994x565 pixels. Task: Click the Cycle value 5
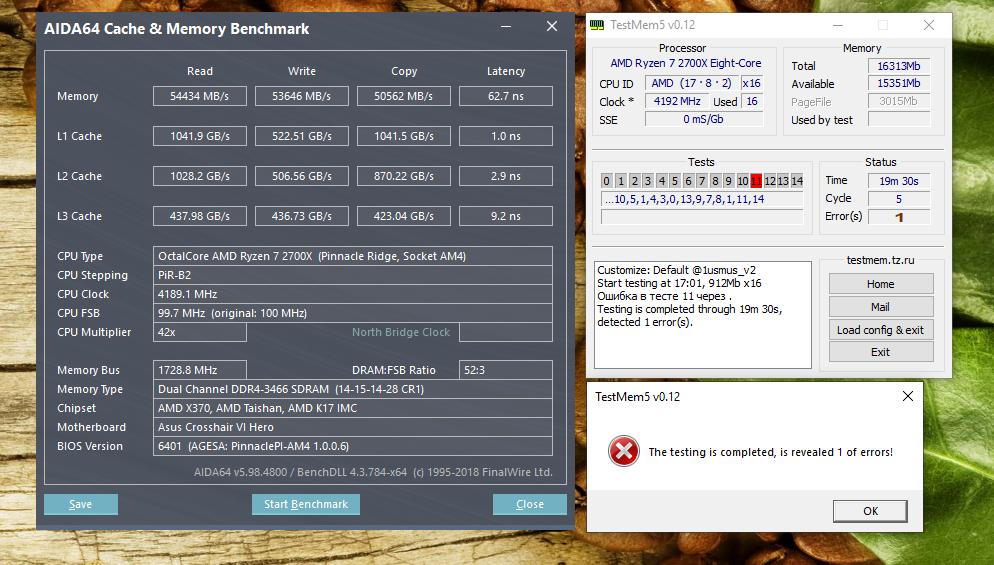tap(899, 199)
